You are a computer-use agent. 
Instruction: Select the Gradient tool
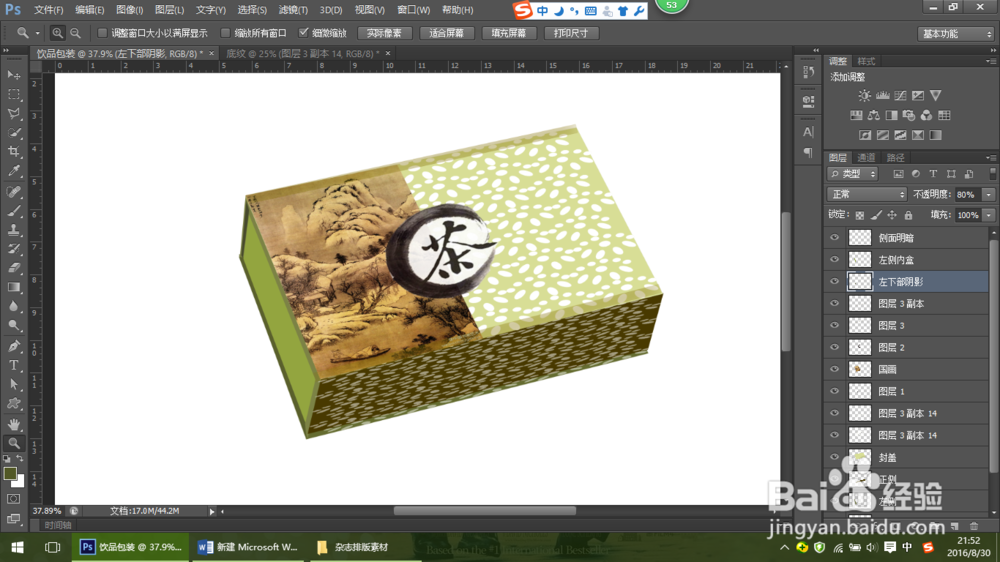(x=13, y=287)
